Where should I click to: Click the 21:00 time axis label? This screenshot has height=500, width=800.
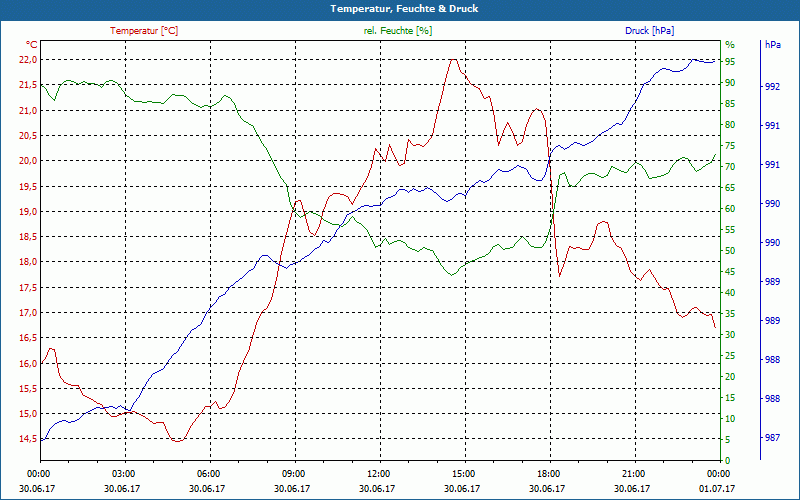point(633,473)
